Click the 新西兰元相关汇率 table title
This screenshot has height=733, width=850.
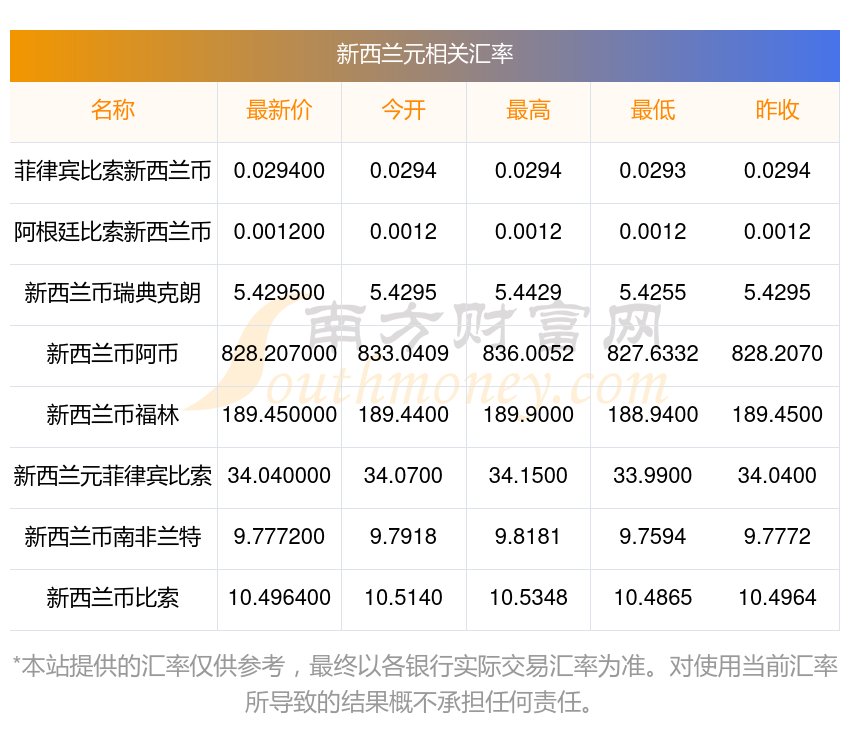point(425,54)
